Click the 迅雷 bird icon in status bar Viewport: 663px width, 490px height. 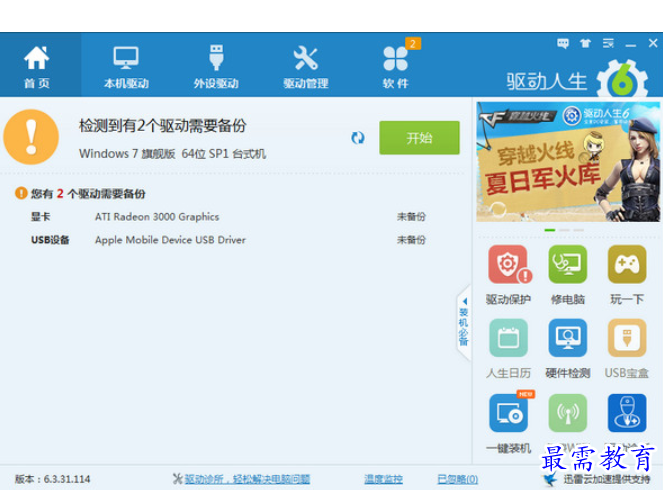(551, 479)
